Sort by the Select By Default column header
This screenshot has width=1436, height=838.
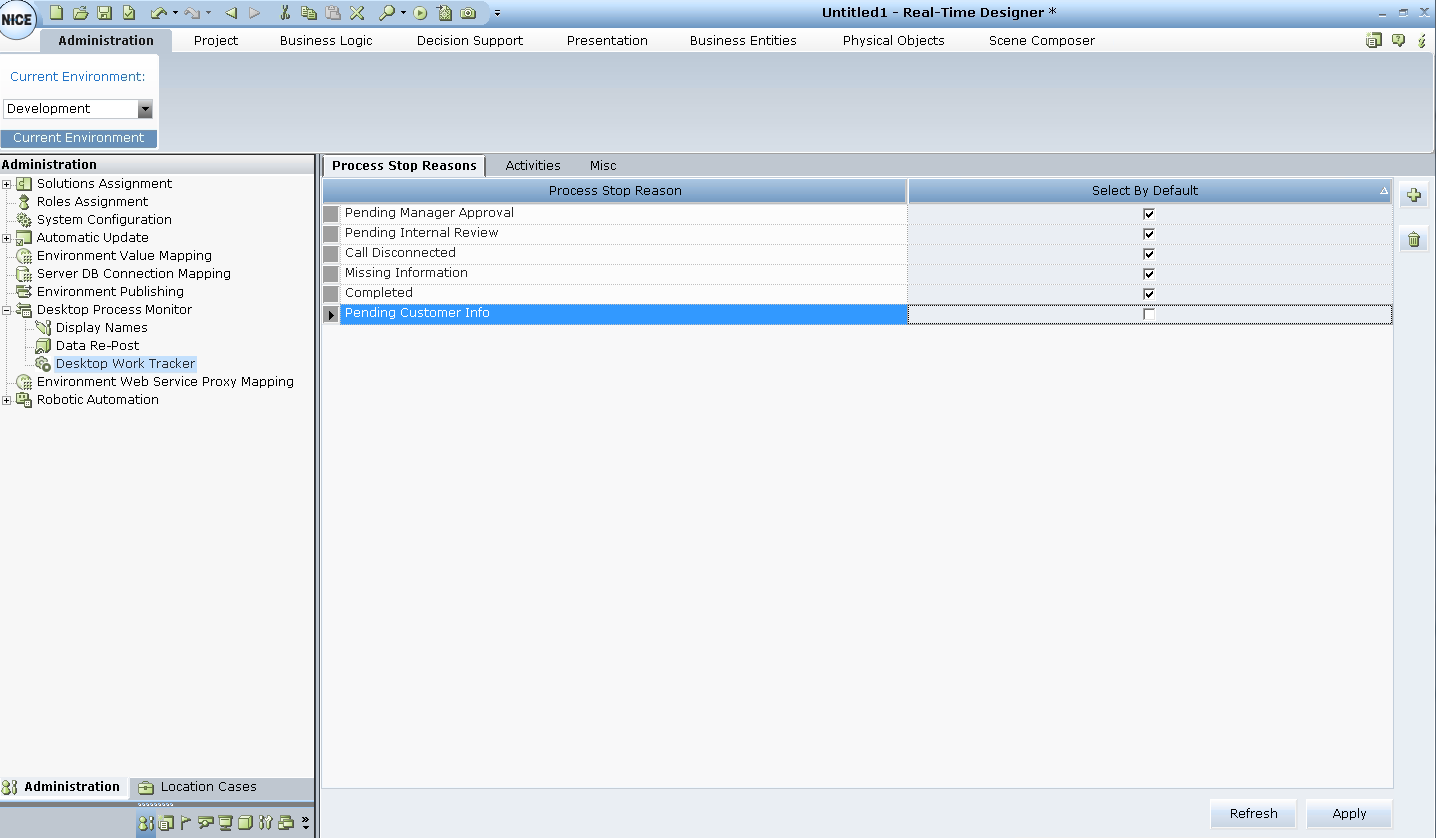(1149, 191)
